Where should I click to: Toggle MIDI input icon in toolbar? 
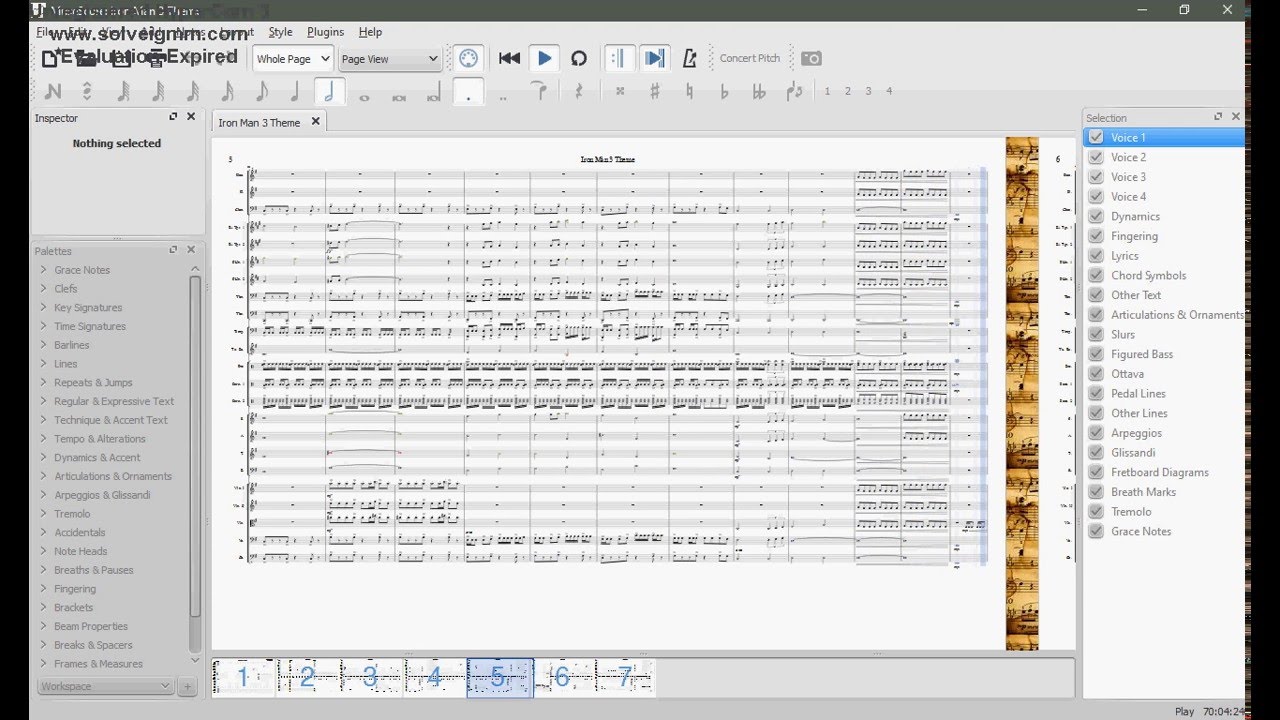(468, 58)
